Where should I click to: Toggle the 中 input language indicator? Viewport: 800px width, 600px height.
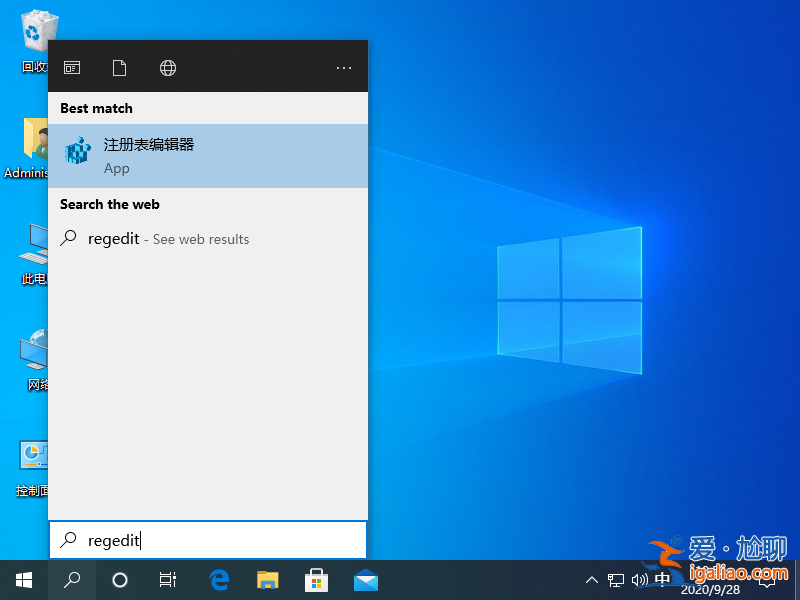[663, 580]
